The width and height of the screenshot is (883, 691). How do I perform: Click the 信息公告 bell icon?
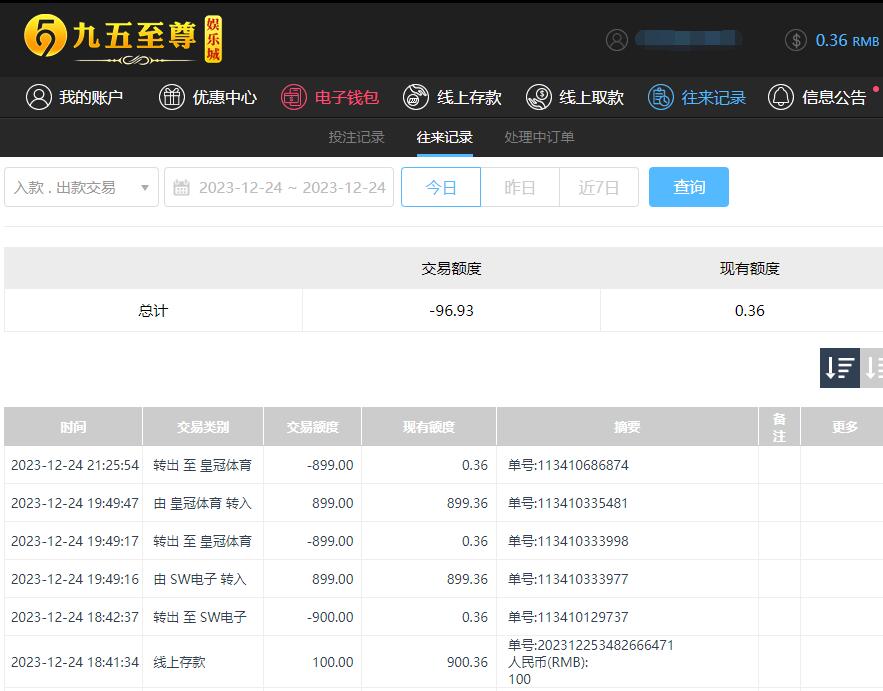point(781,97)
